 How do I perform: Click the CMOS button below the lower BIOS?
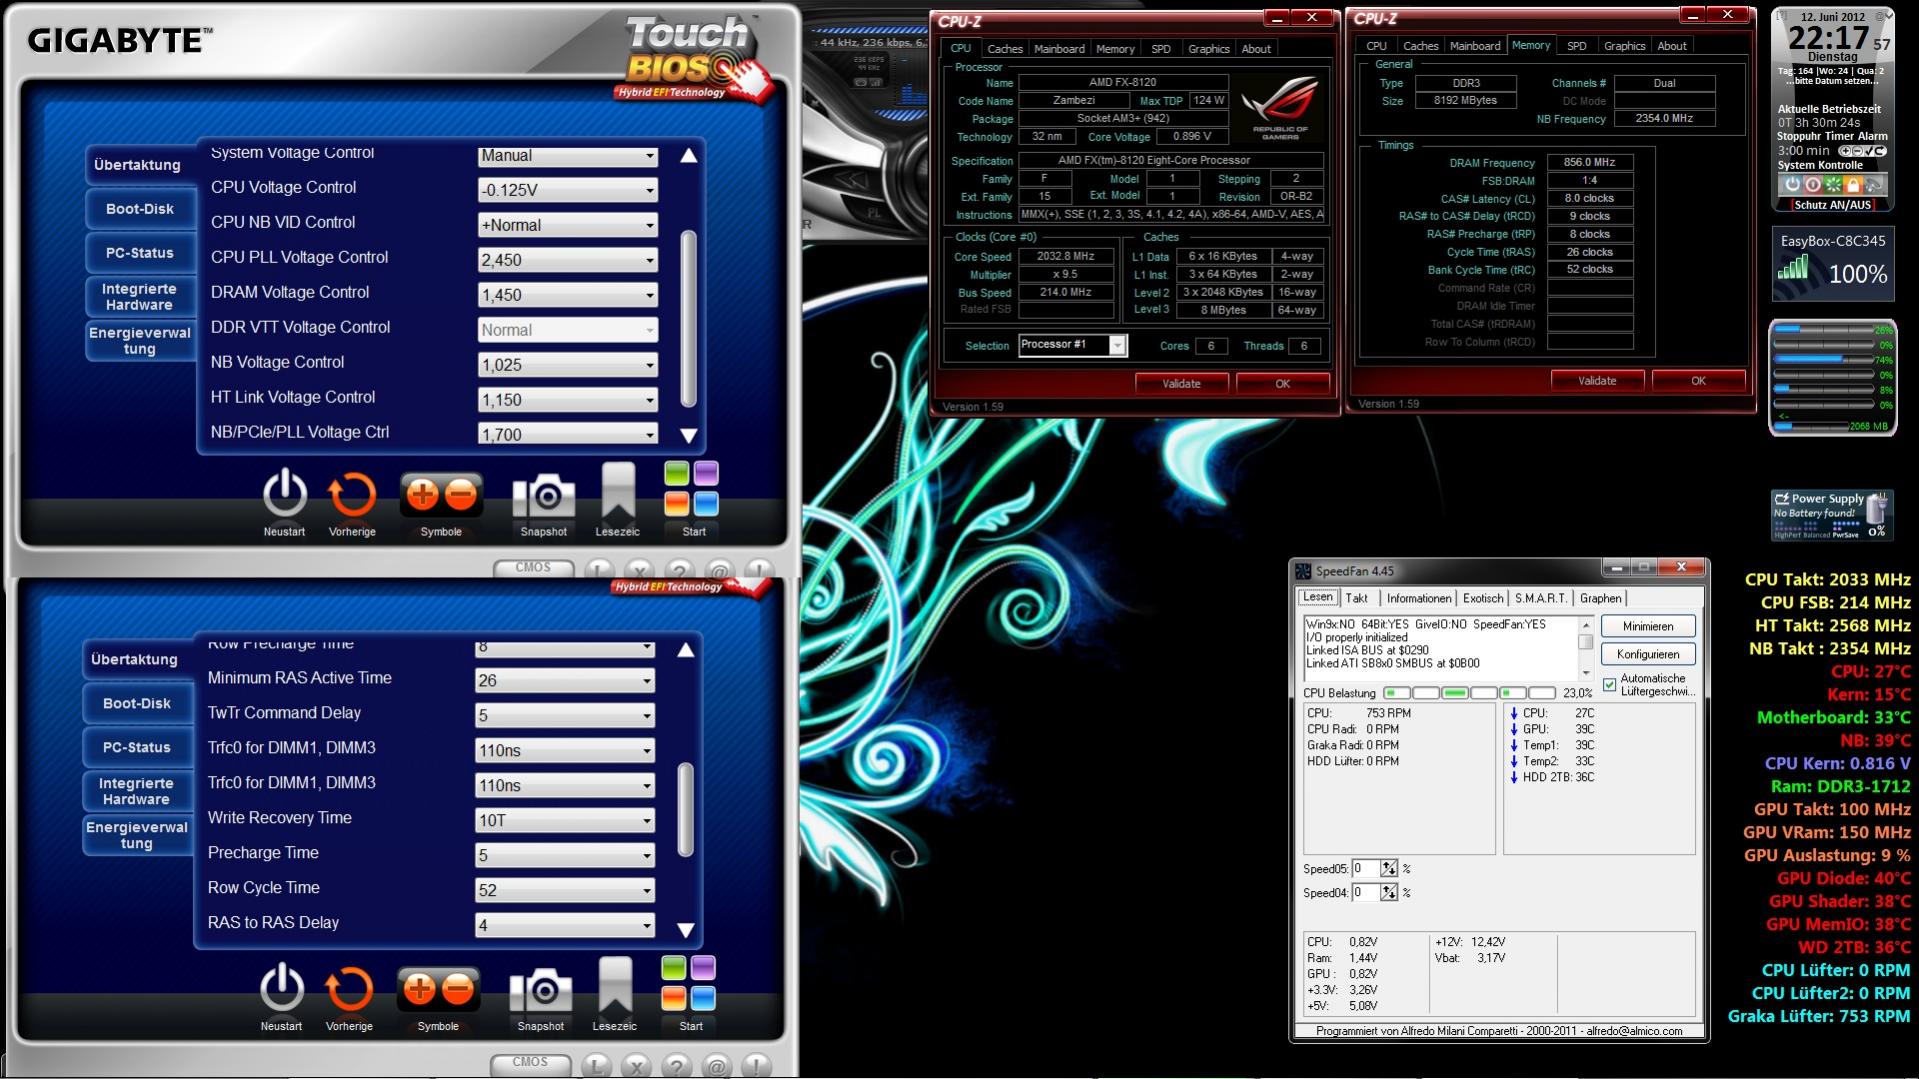(530, 1063)
